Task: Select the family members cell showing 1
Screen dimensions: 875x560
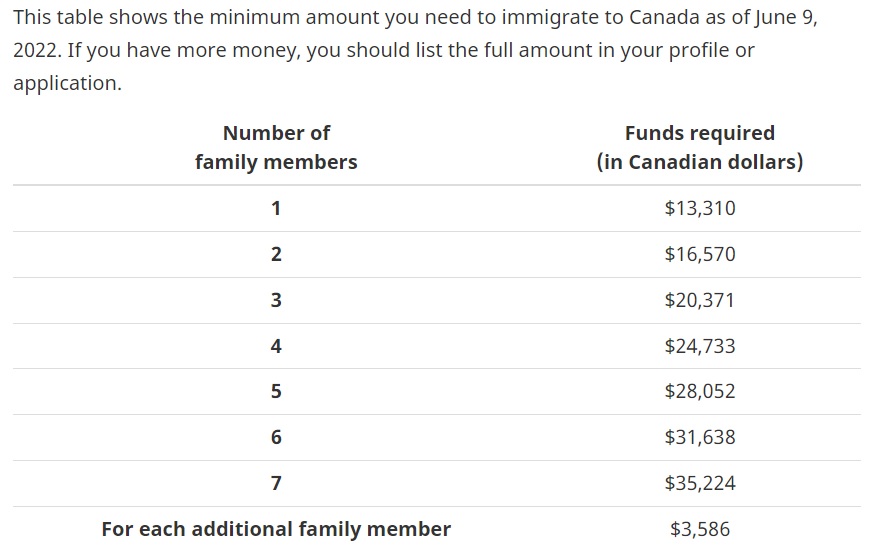Action: coord(276,208)
